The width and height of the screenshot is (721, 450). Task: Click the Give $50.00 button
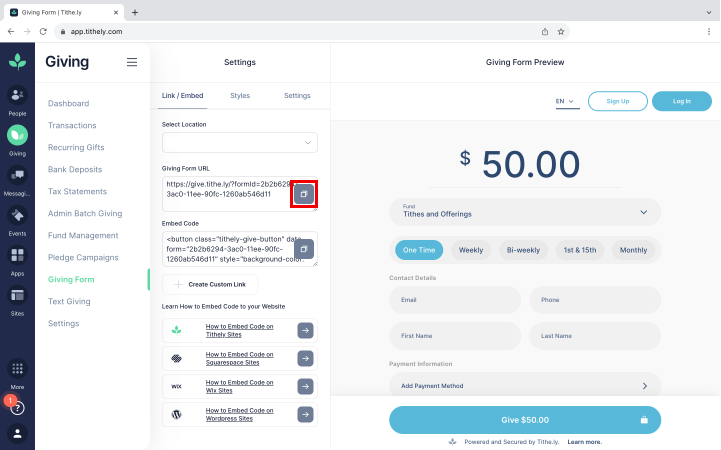pos(525,420)
